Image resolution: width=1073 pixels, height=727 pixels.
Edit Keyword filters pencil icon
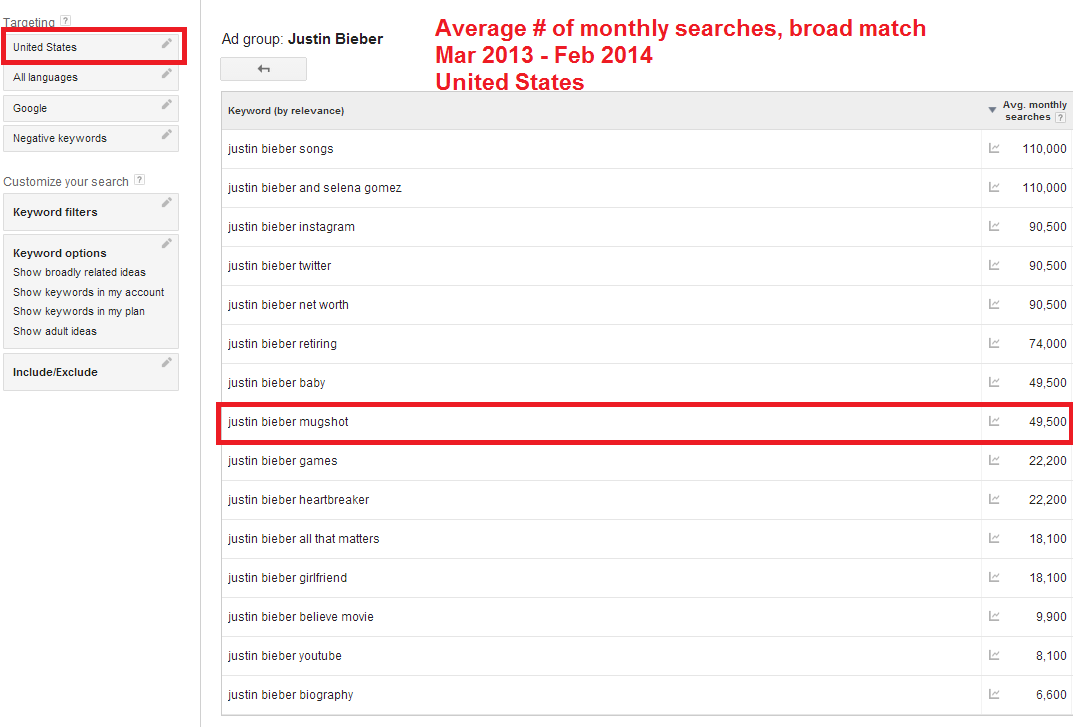(x=166, y=203)
